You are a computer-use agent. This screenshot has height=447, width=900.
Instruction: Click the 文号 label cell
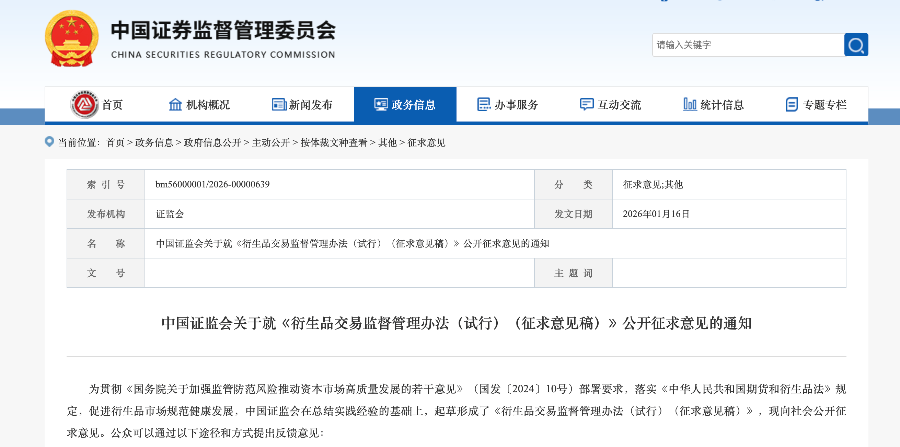click(x=106, y=273)
